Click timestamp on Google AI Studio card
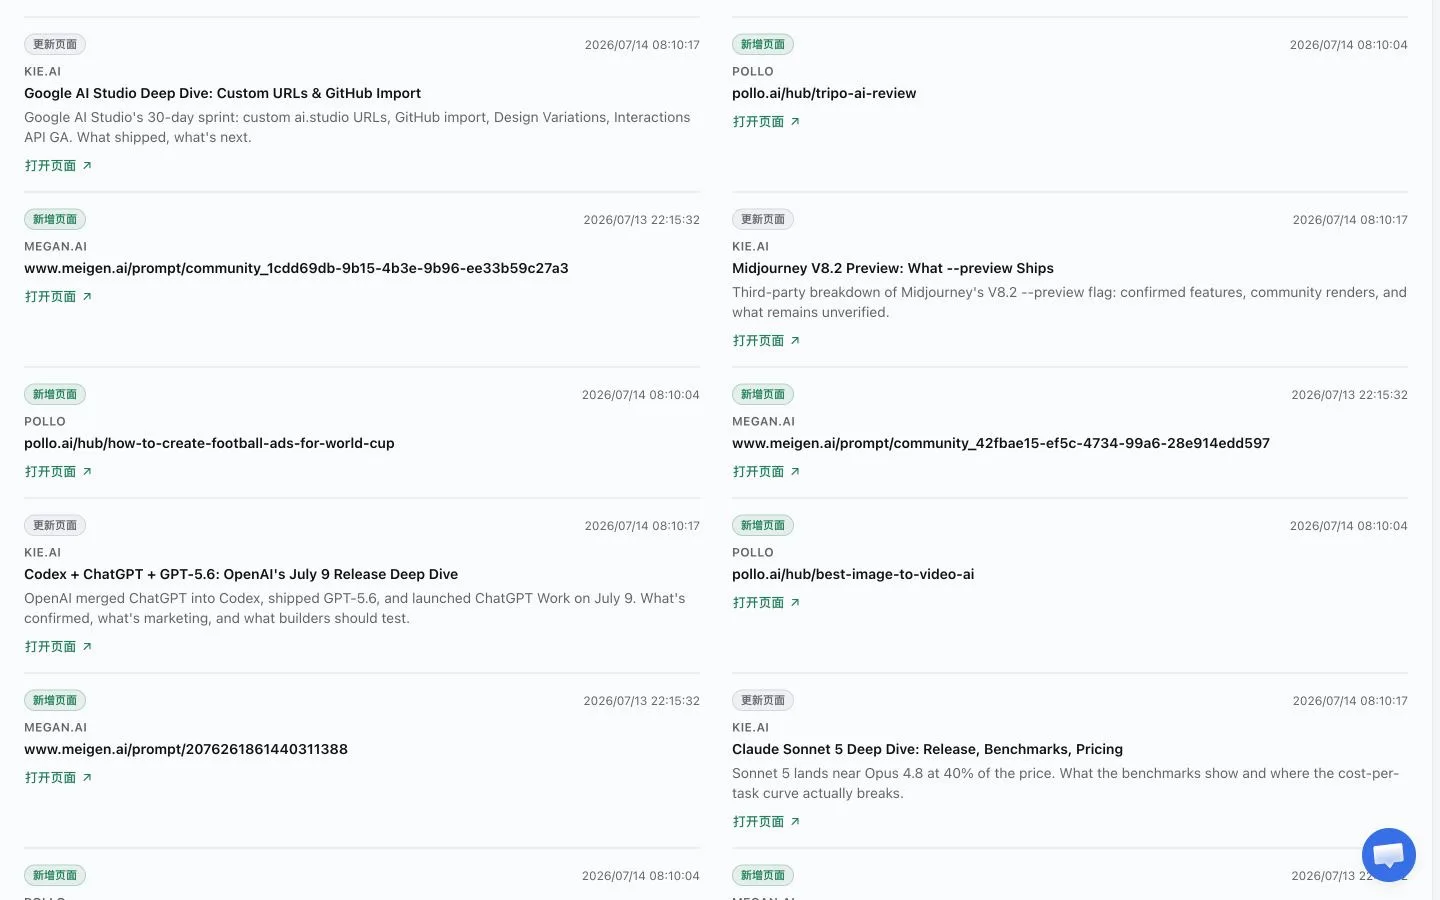1440x900 pixels. point(642,45)
